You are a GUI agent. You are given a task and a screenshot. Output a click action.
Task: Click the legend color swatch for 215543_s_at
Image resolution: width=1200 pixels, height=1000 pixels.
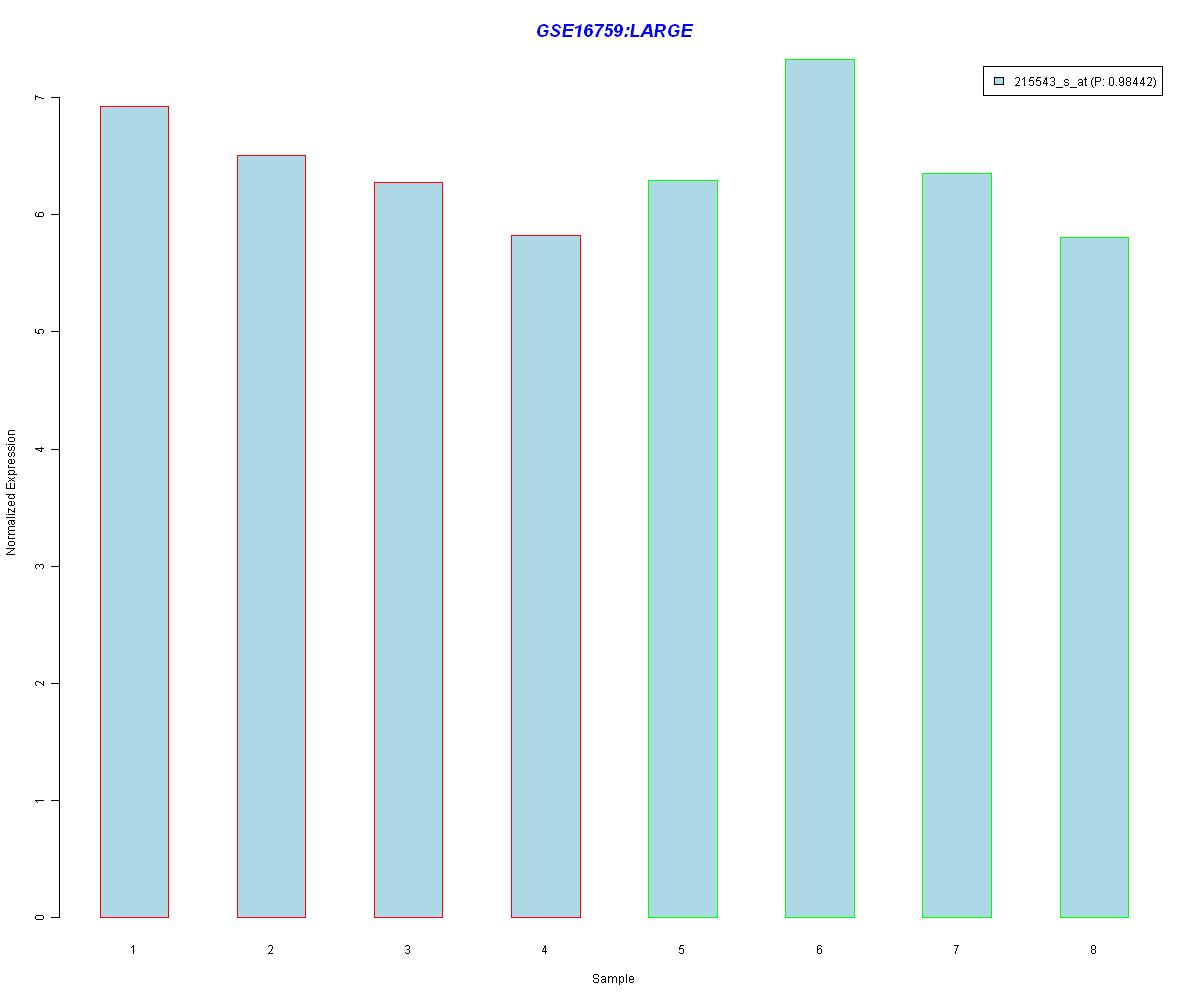point(998,82)
